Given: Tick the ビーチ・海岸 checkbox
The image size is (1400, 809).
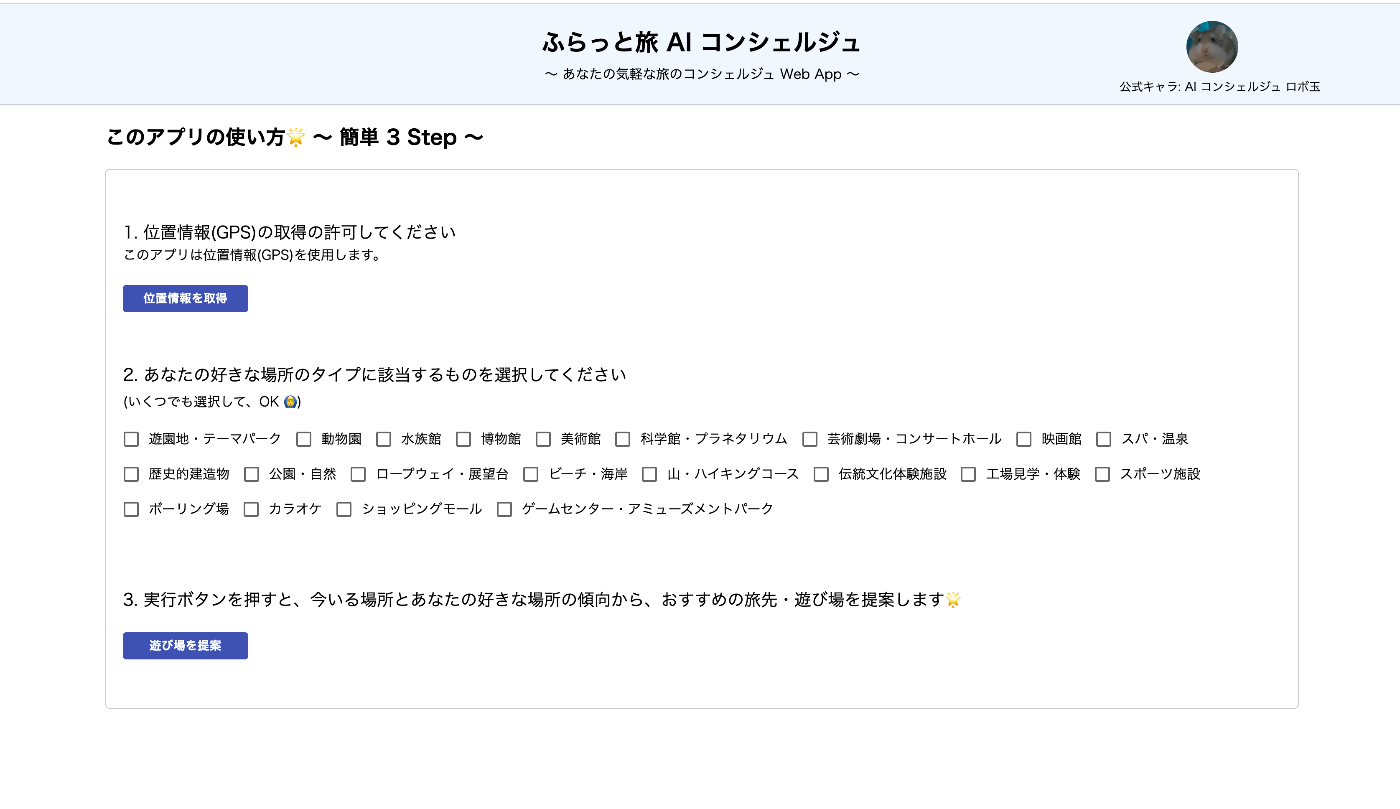Looking at the screenshot, I should click(x=531, y=474).
